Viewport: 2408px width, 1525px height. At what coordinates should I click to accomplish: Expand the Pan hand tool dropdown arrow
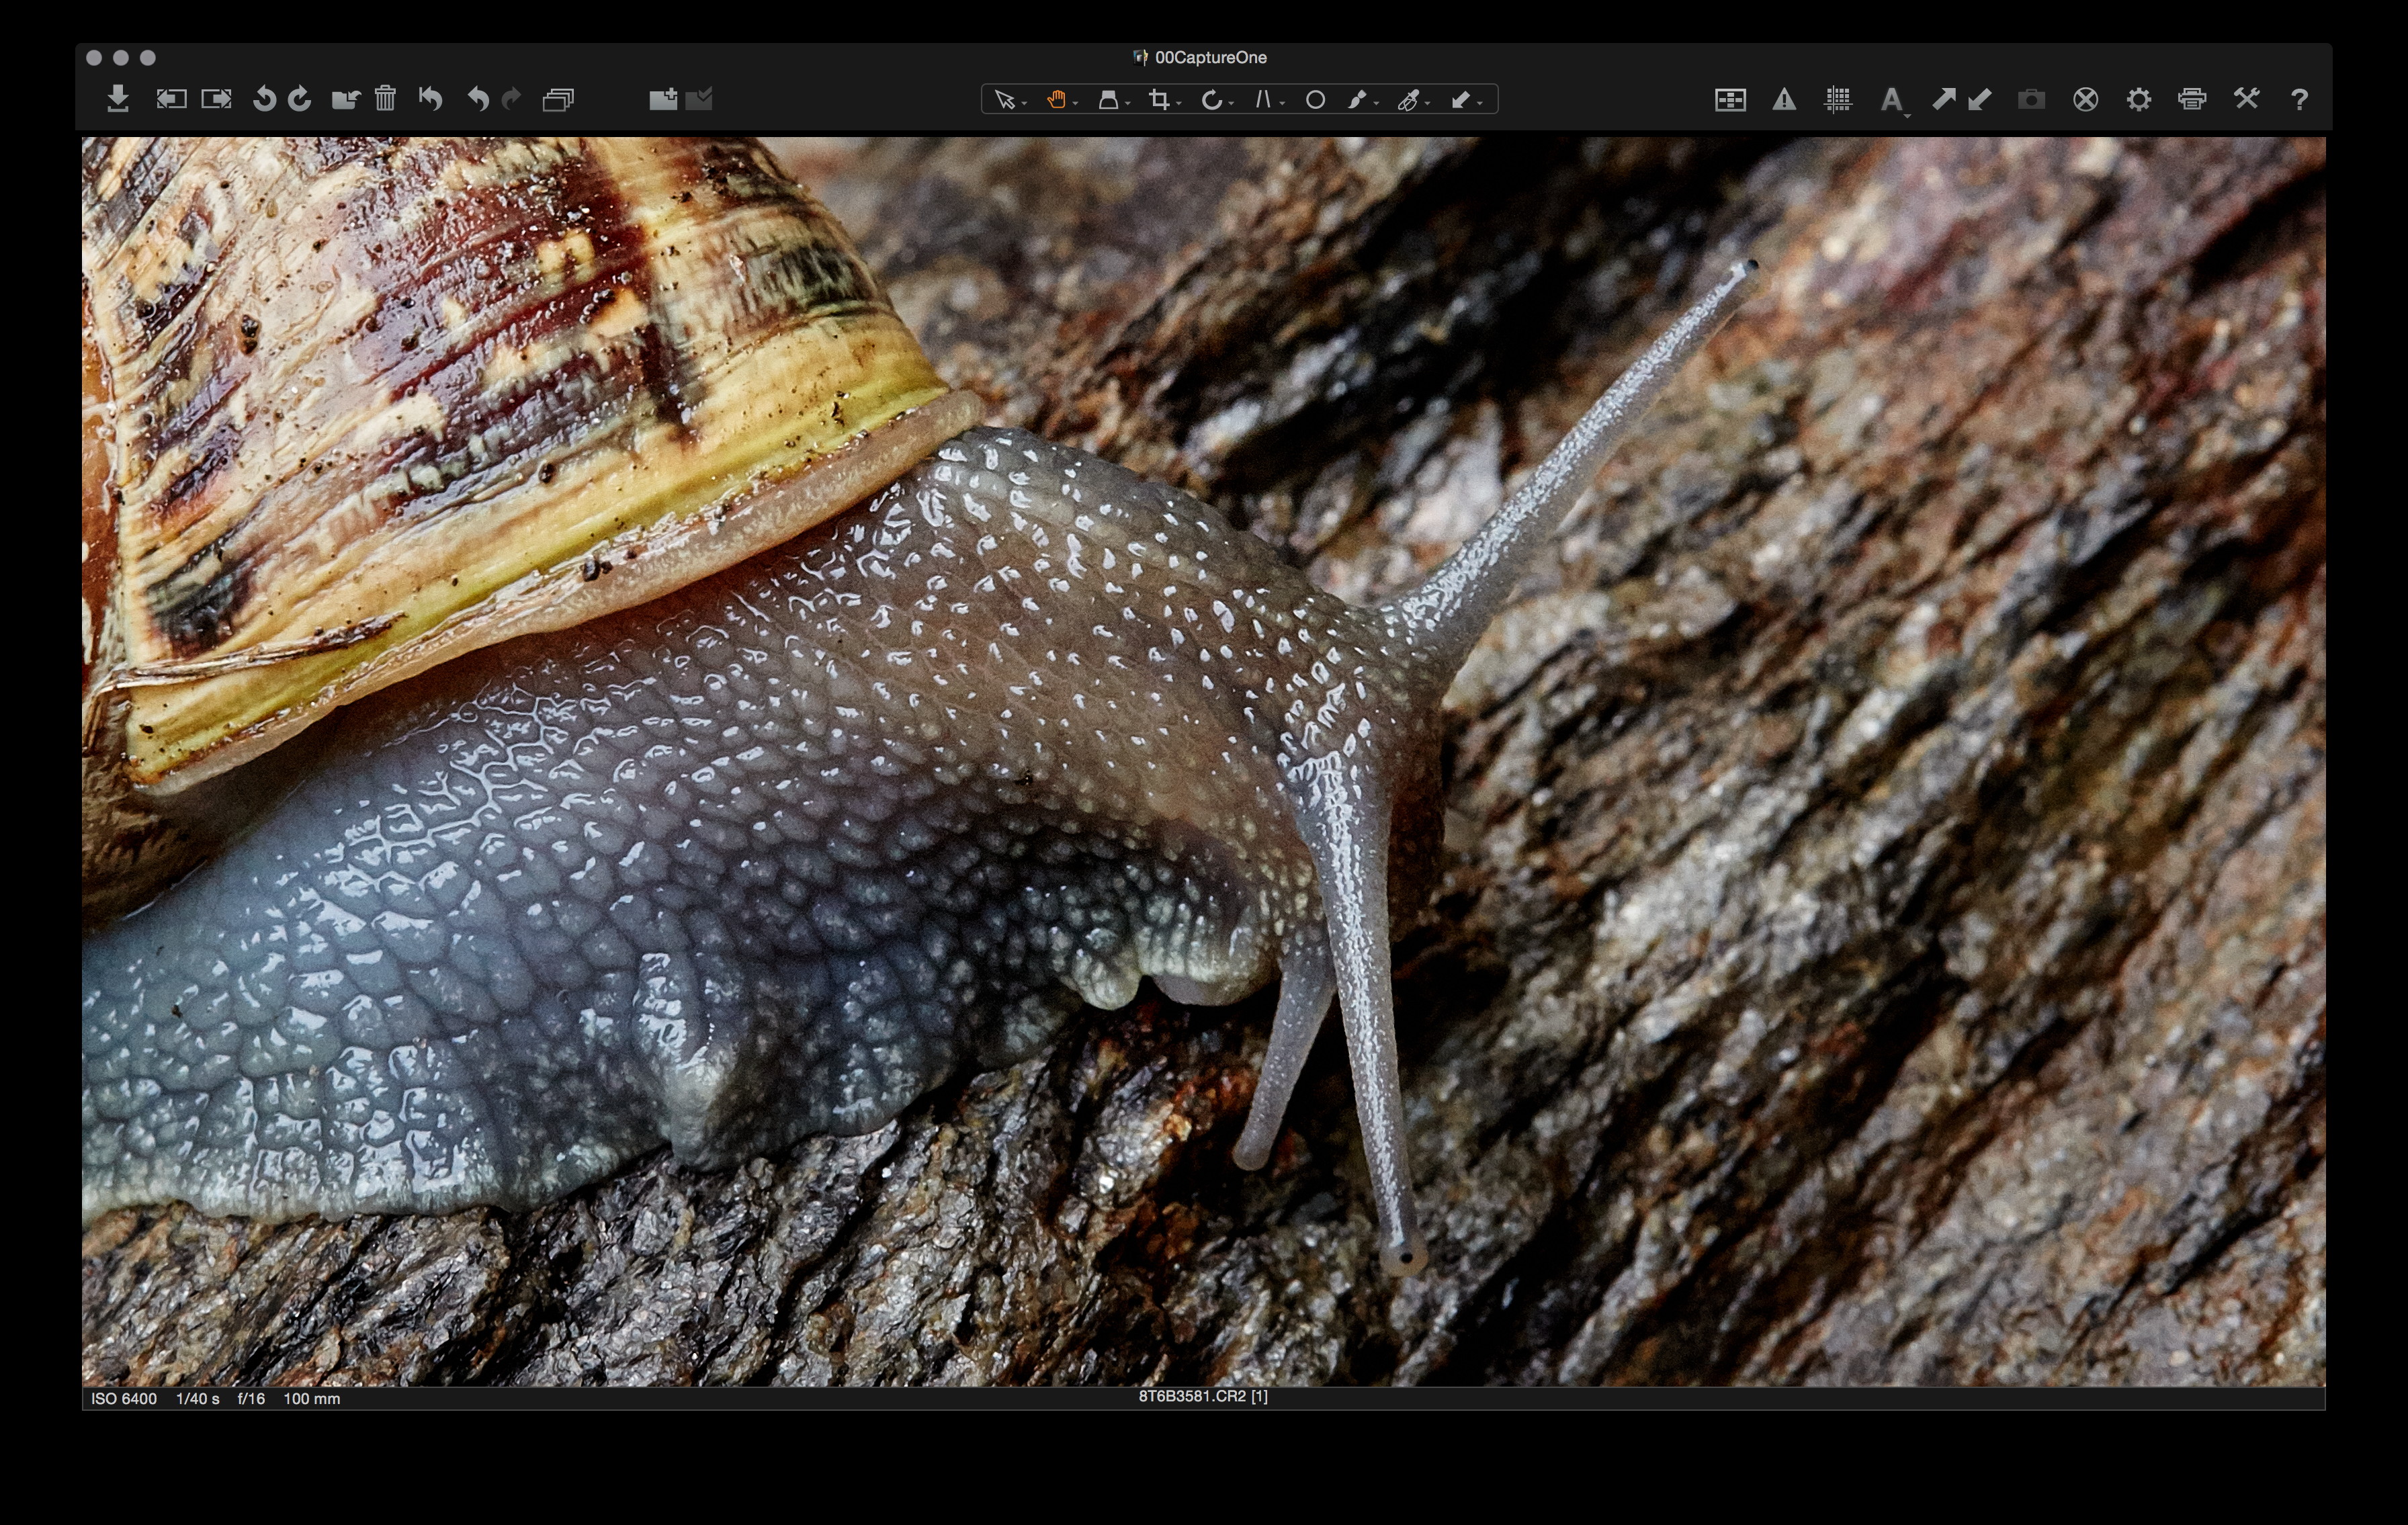click(x=1076, y=103)
